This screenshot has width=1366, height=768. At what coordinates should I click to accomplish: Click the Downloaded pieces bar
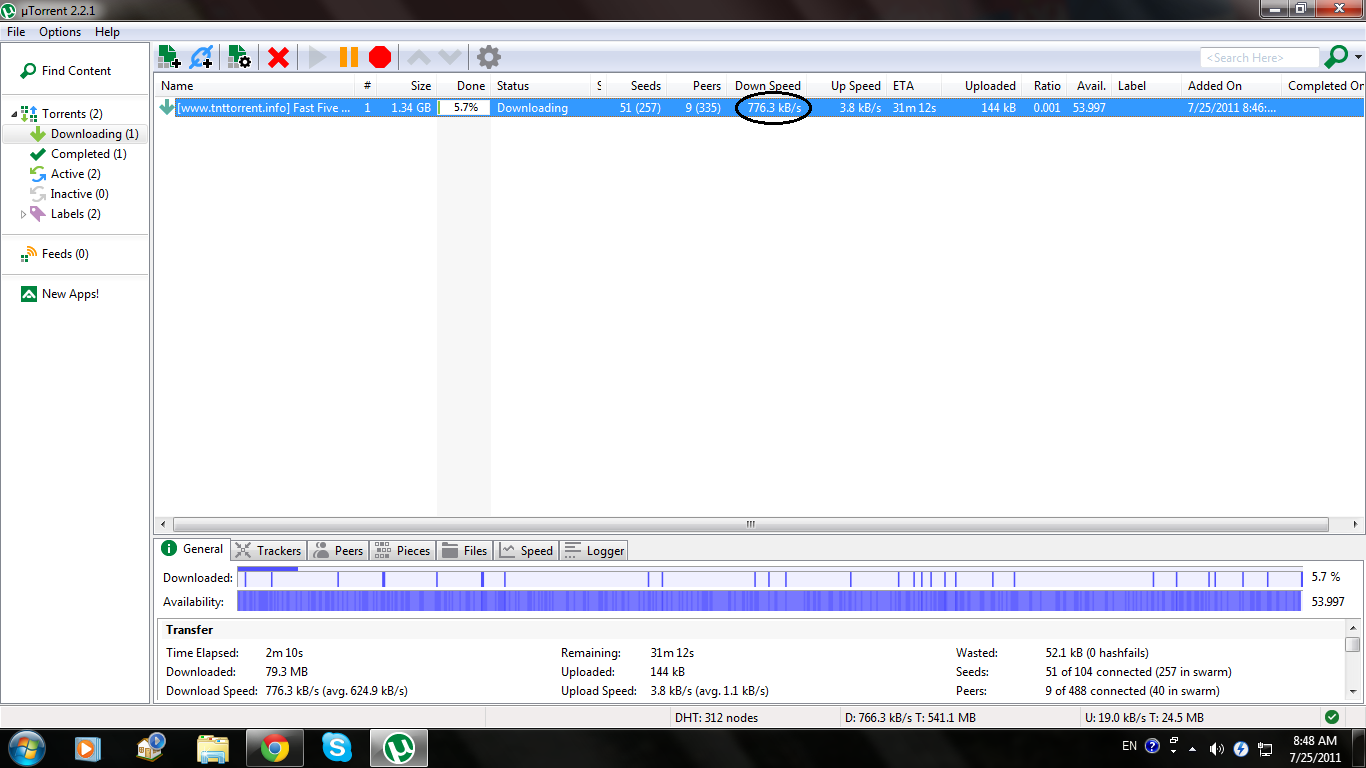coord(770,578)
